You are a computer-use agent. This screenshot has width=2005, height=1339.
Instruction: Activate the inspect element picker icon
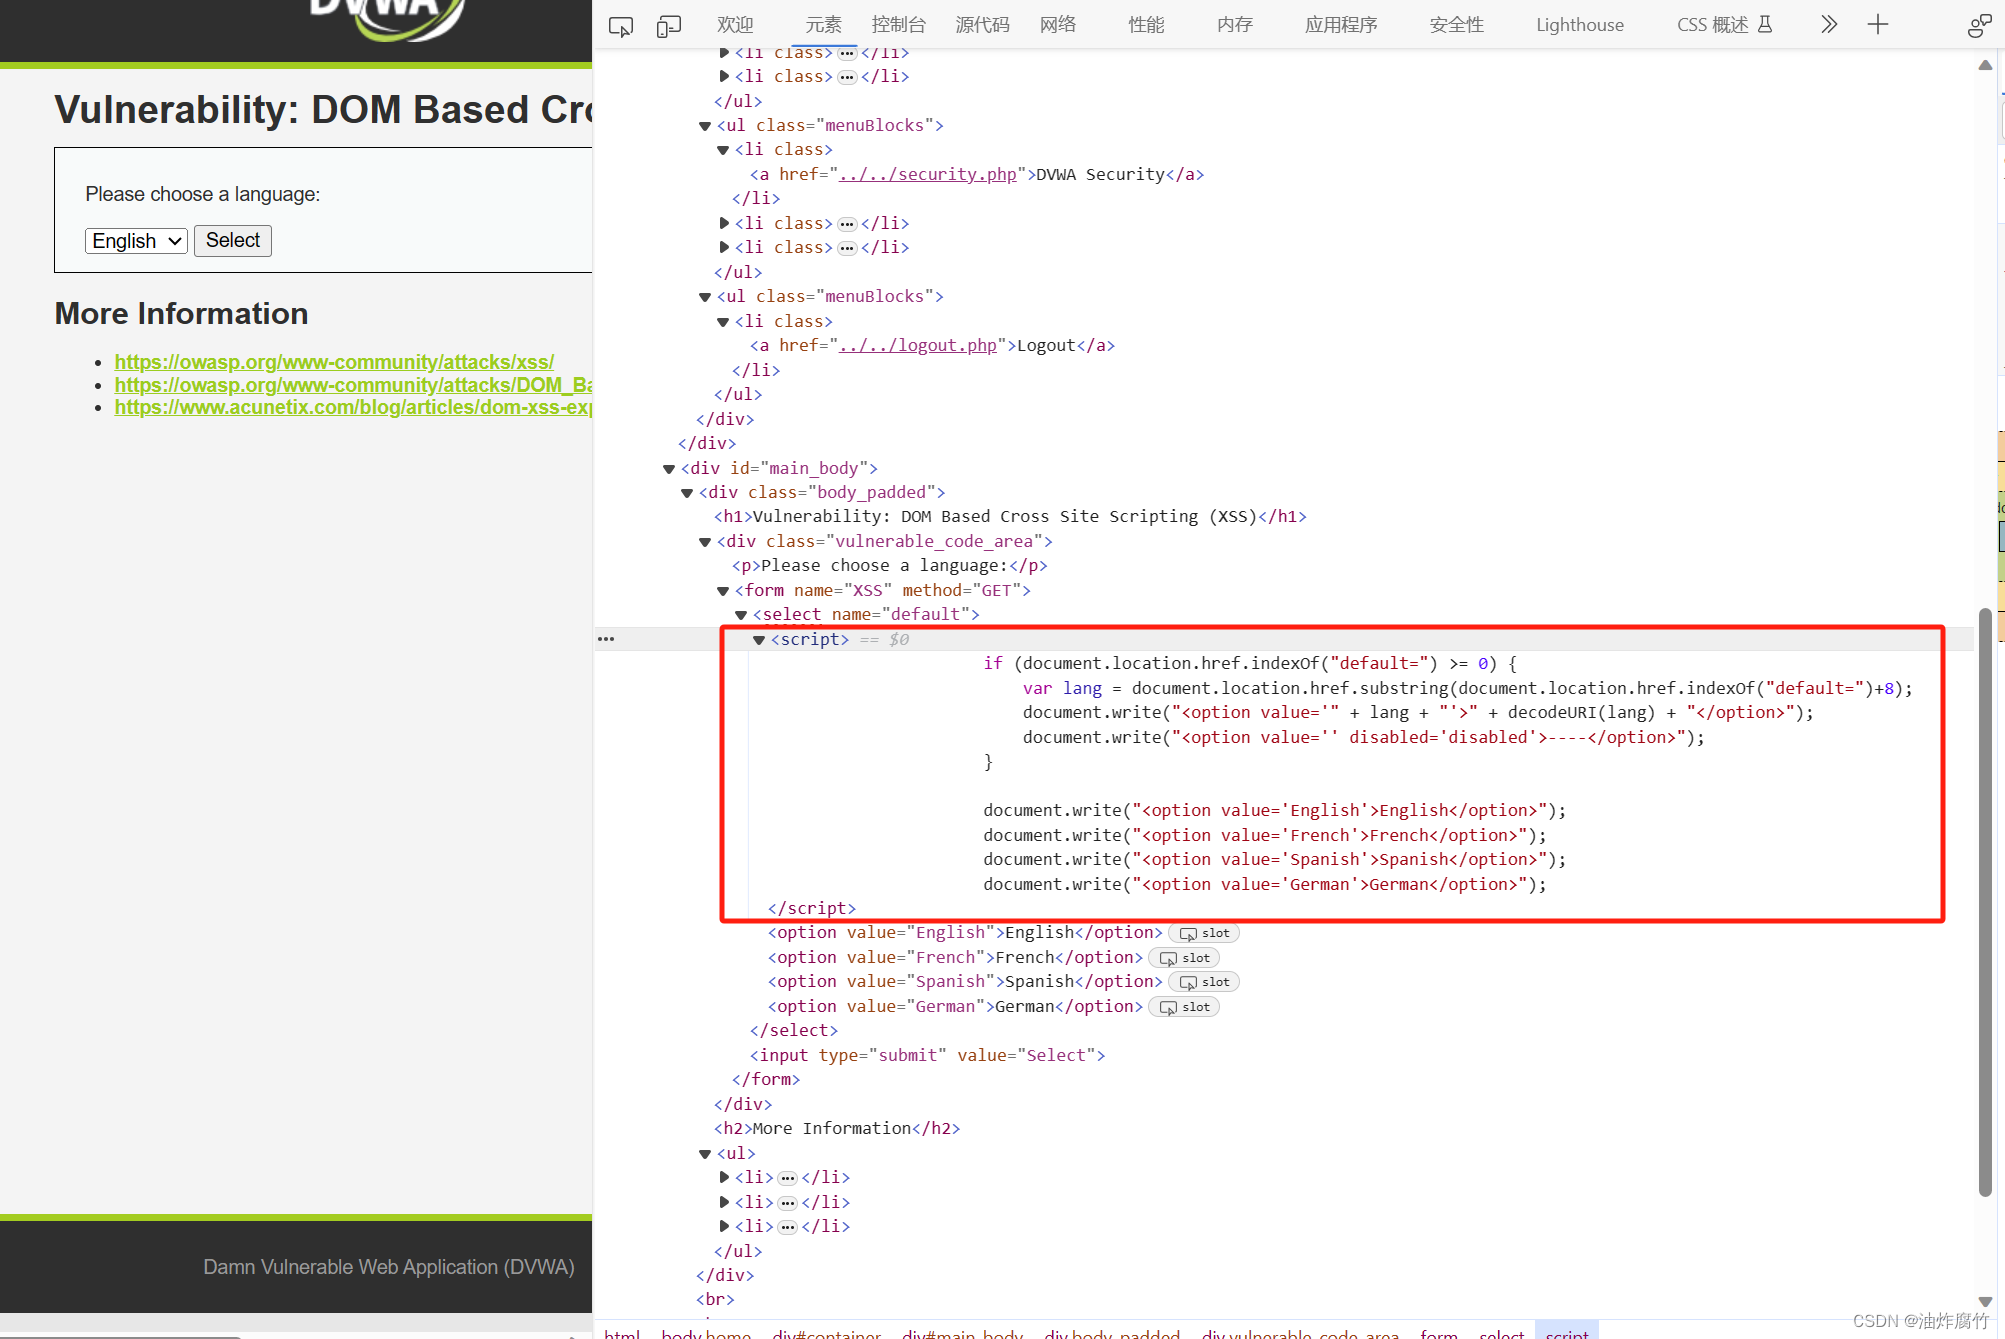point(621,26)
